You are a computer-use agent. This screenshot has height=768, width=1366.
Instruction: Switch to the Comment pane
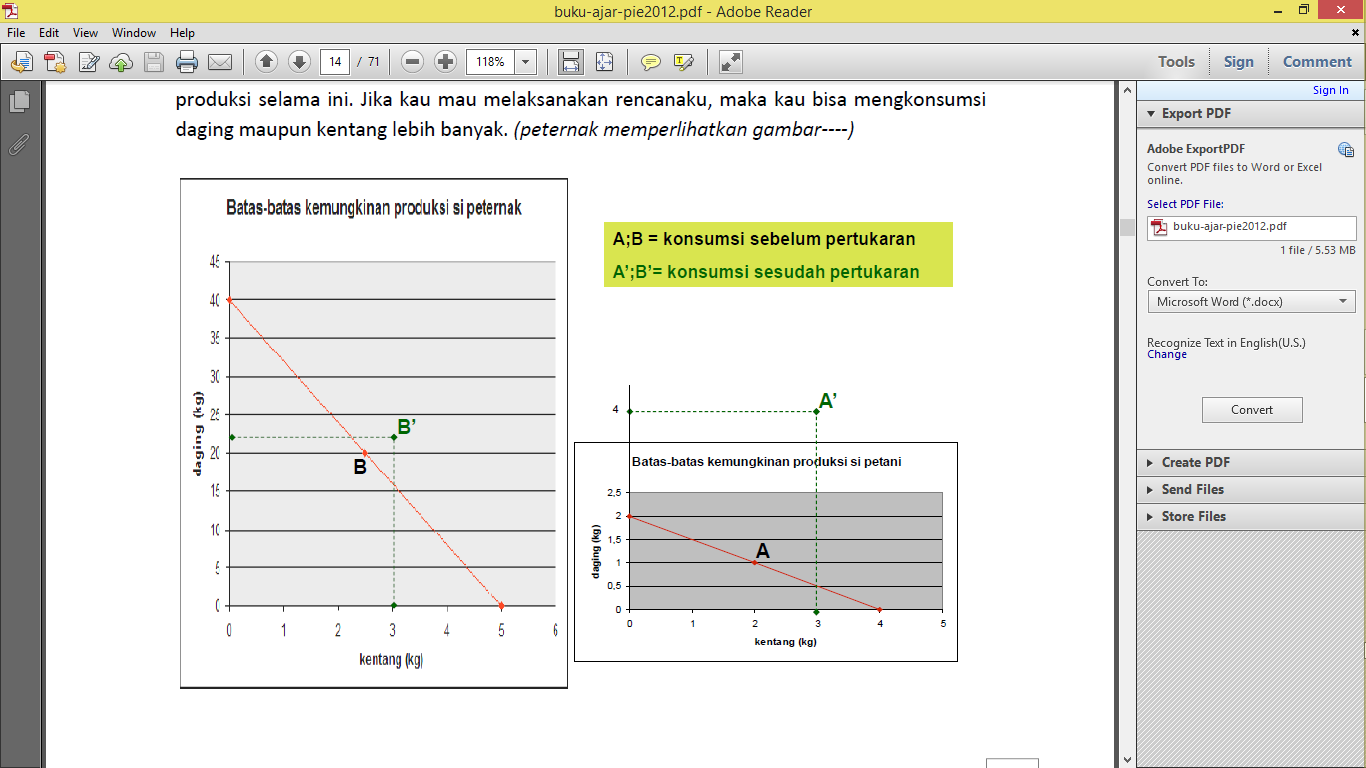point(1317,62)
